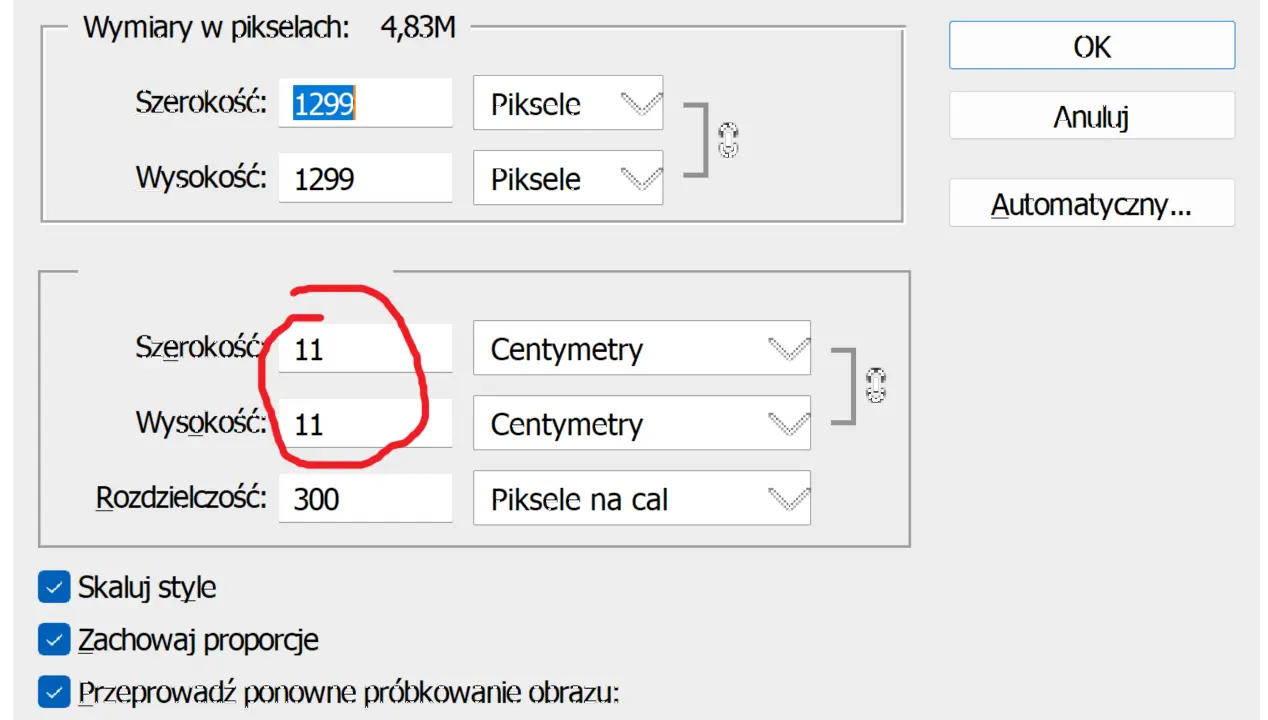The height and width of the screenshot is (720, 1268).
Task: Uncheck the Zachowaj proporcje checkbox
Action: (x=54, y=639)
